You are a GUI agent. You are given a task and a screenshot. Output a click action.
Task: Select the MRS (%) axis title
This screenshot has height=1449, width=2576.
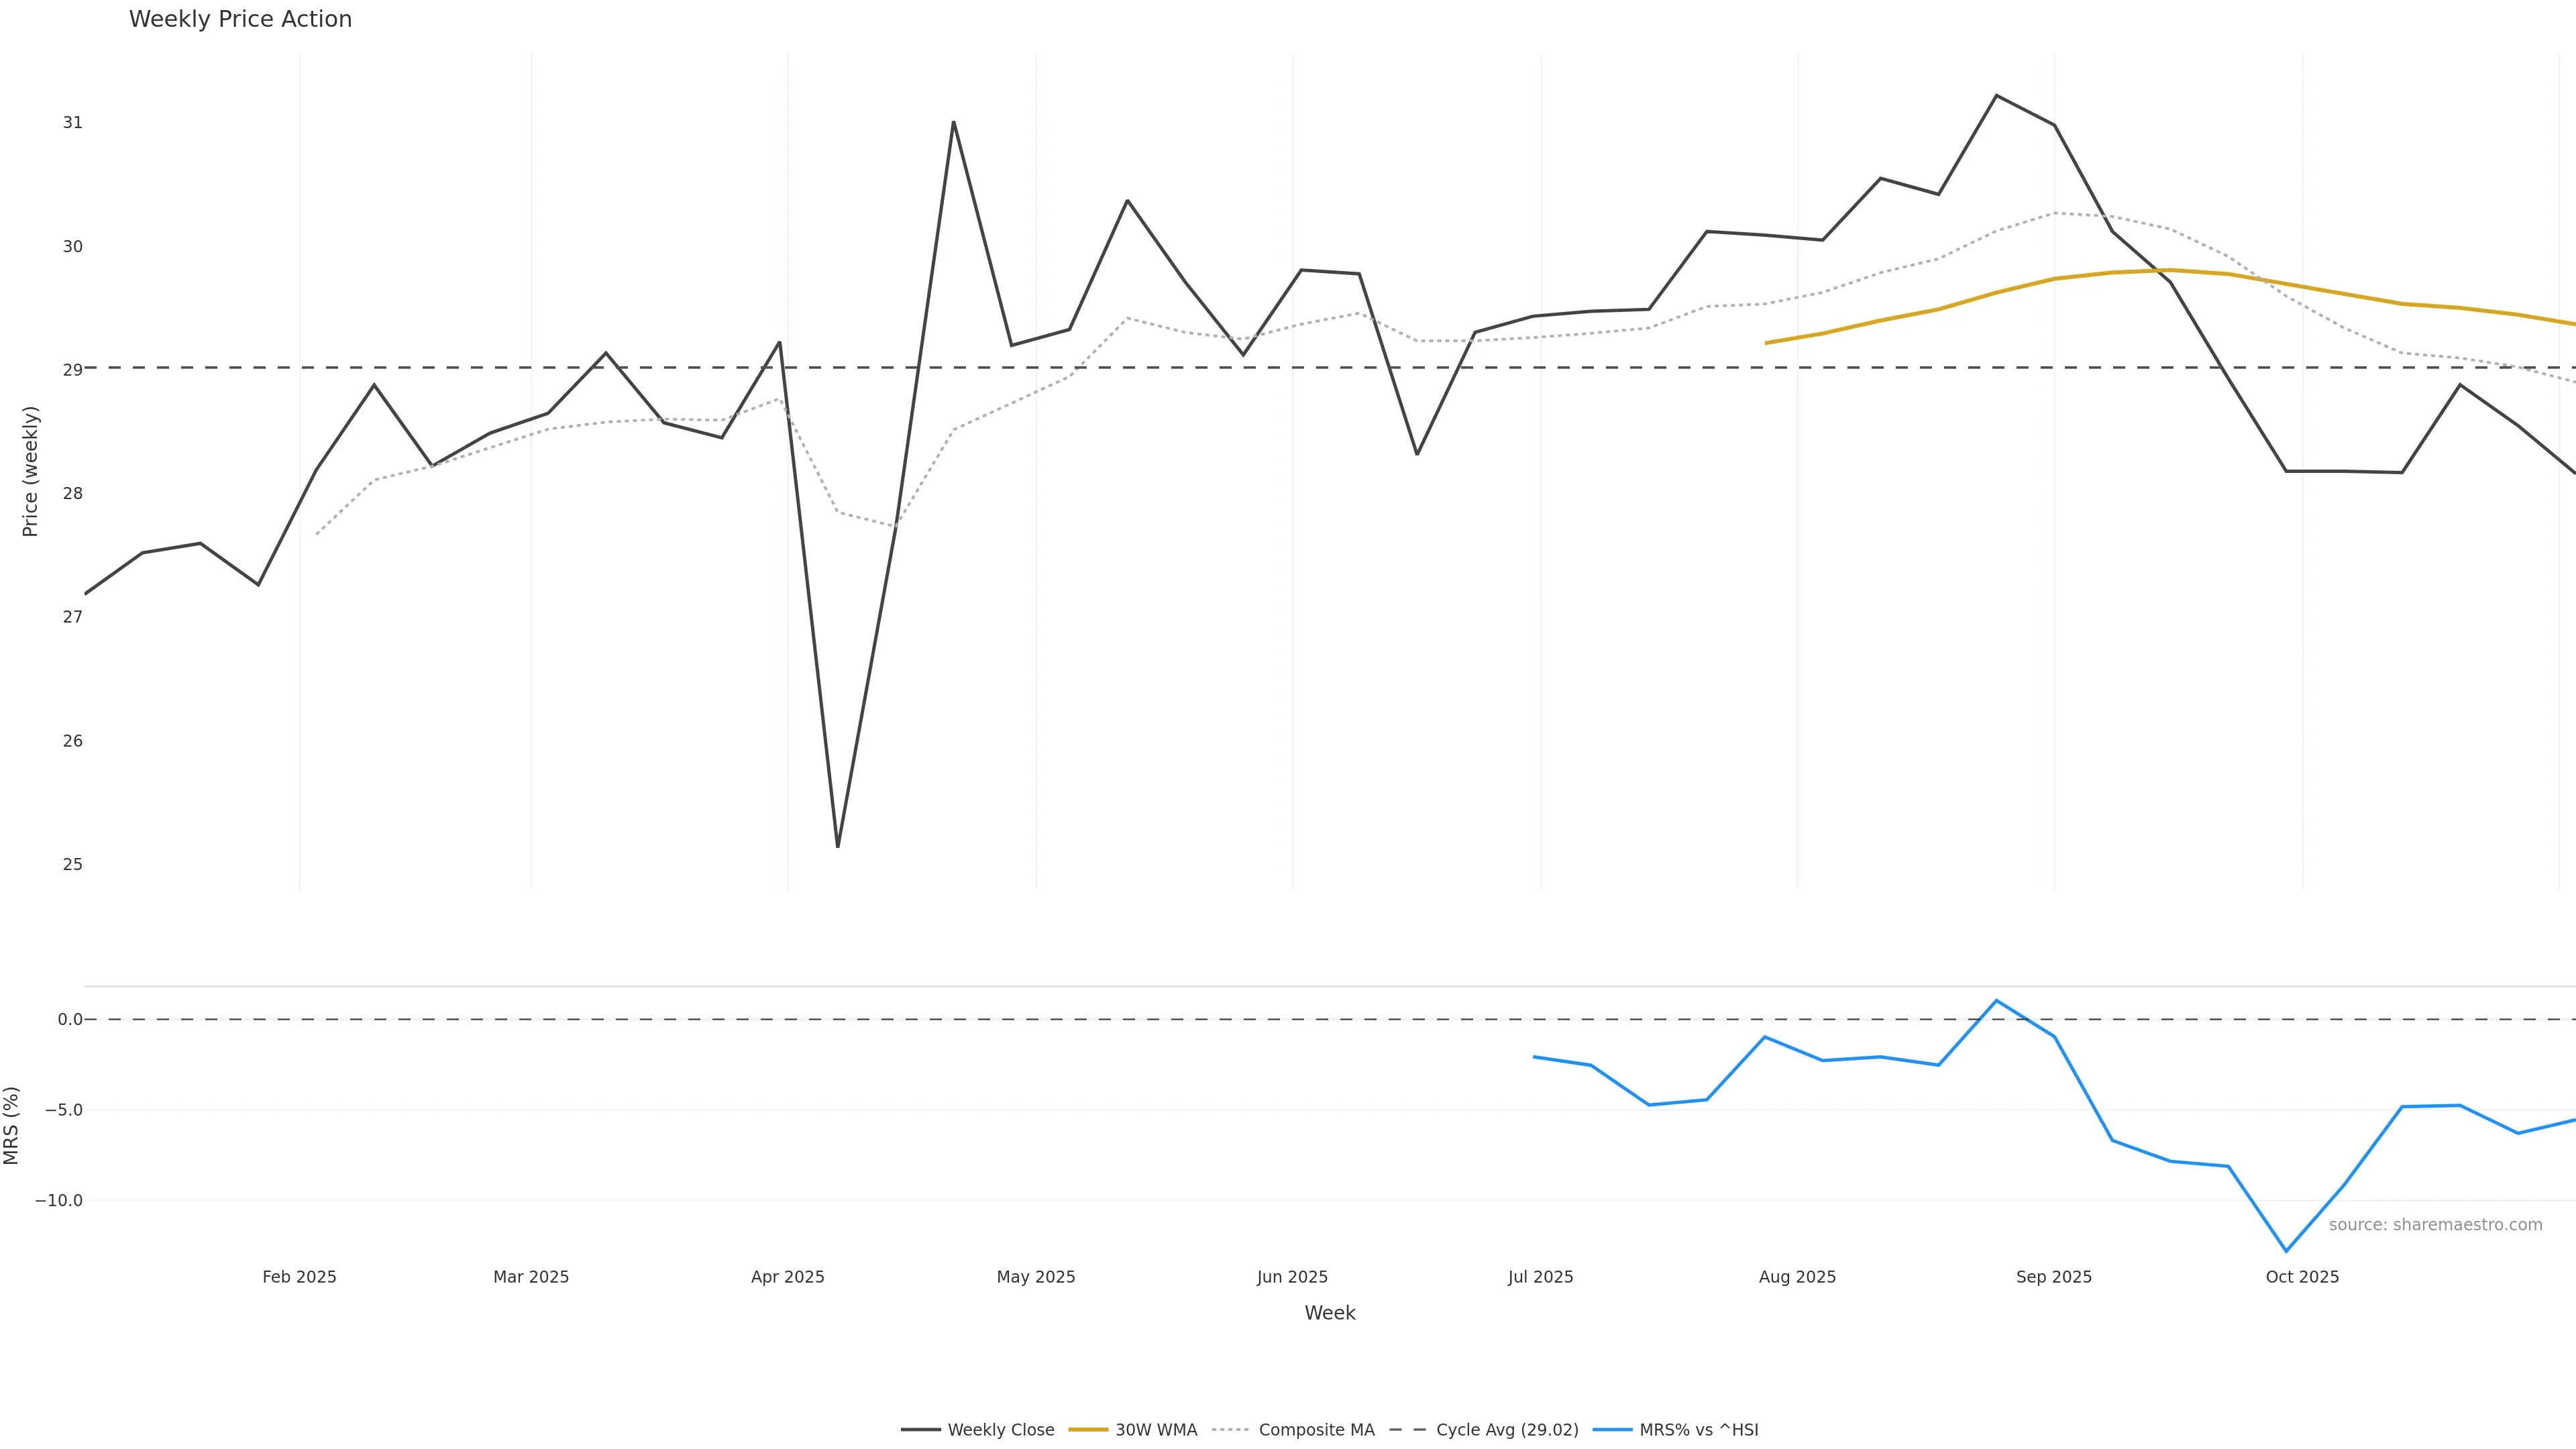click(12, 1125)
